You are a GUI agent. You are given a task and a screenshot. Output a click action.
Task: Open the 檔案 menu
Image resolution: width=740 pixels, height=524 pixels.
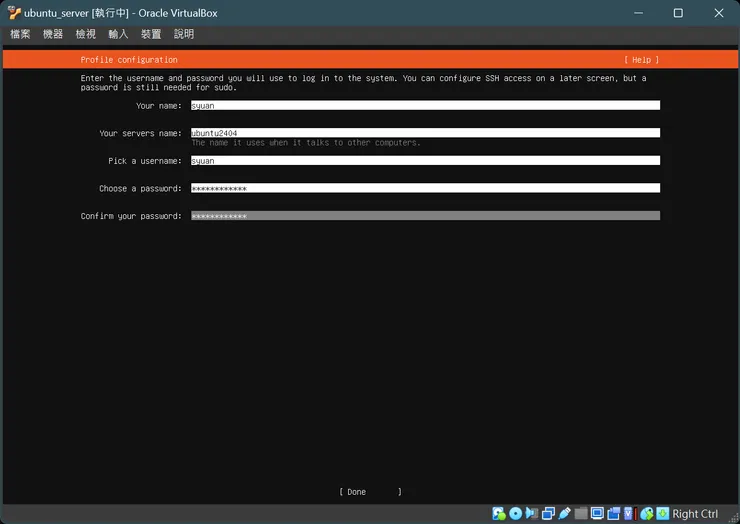coord(20,34)
